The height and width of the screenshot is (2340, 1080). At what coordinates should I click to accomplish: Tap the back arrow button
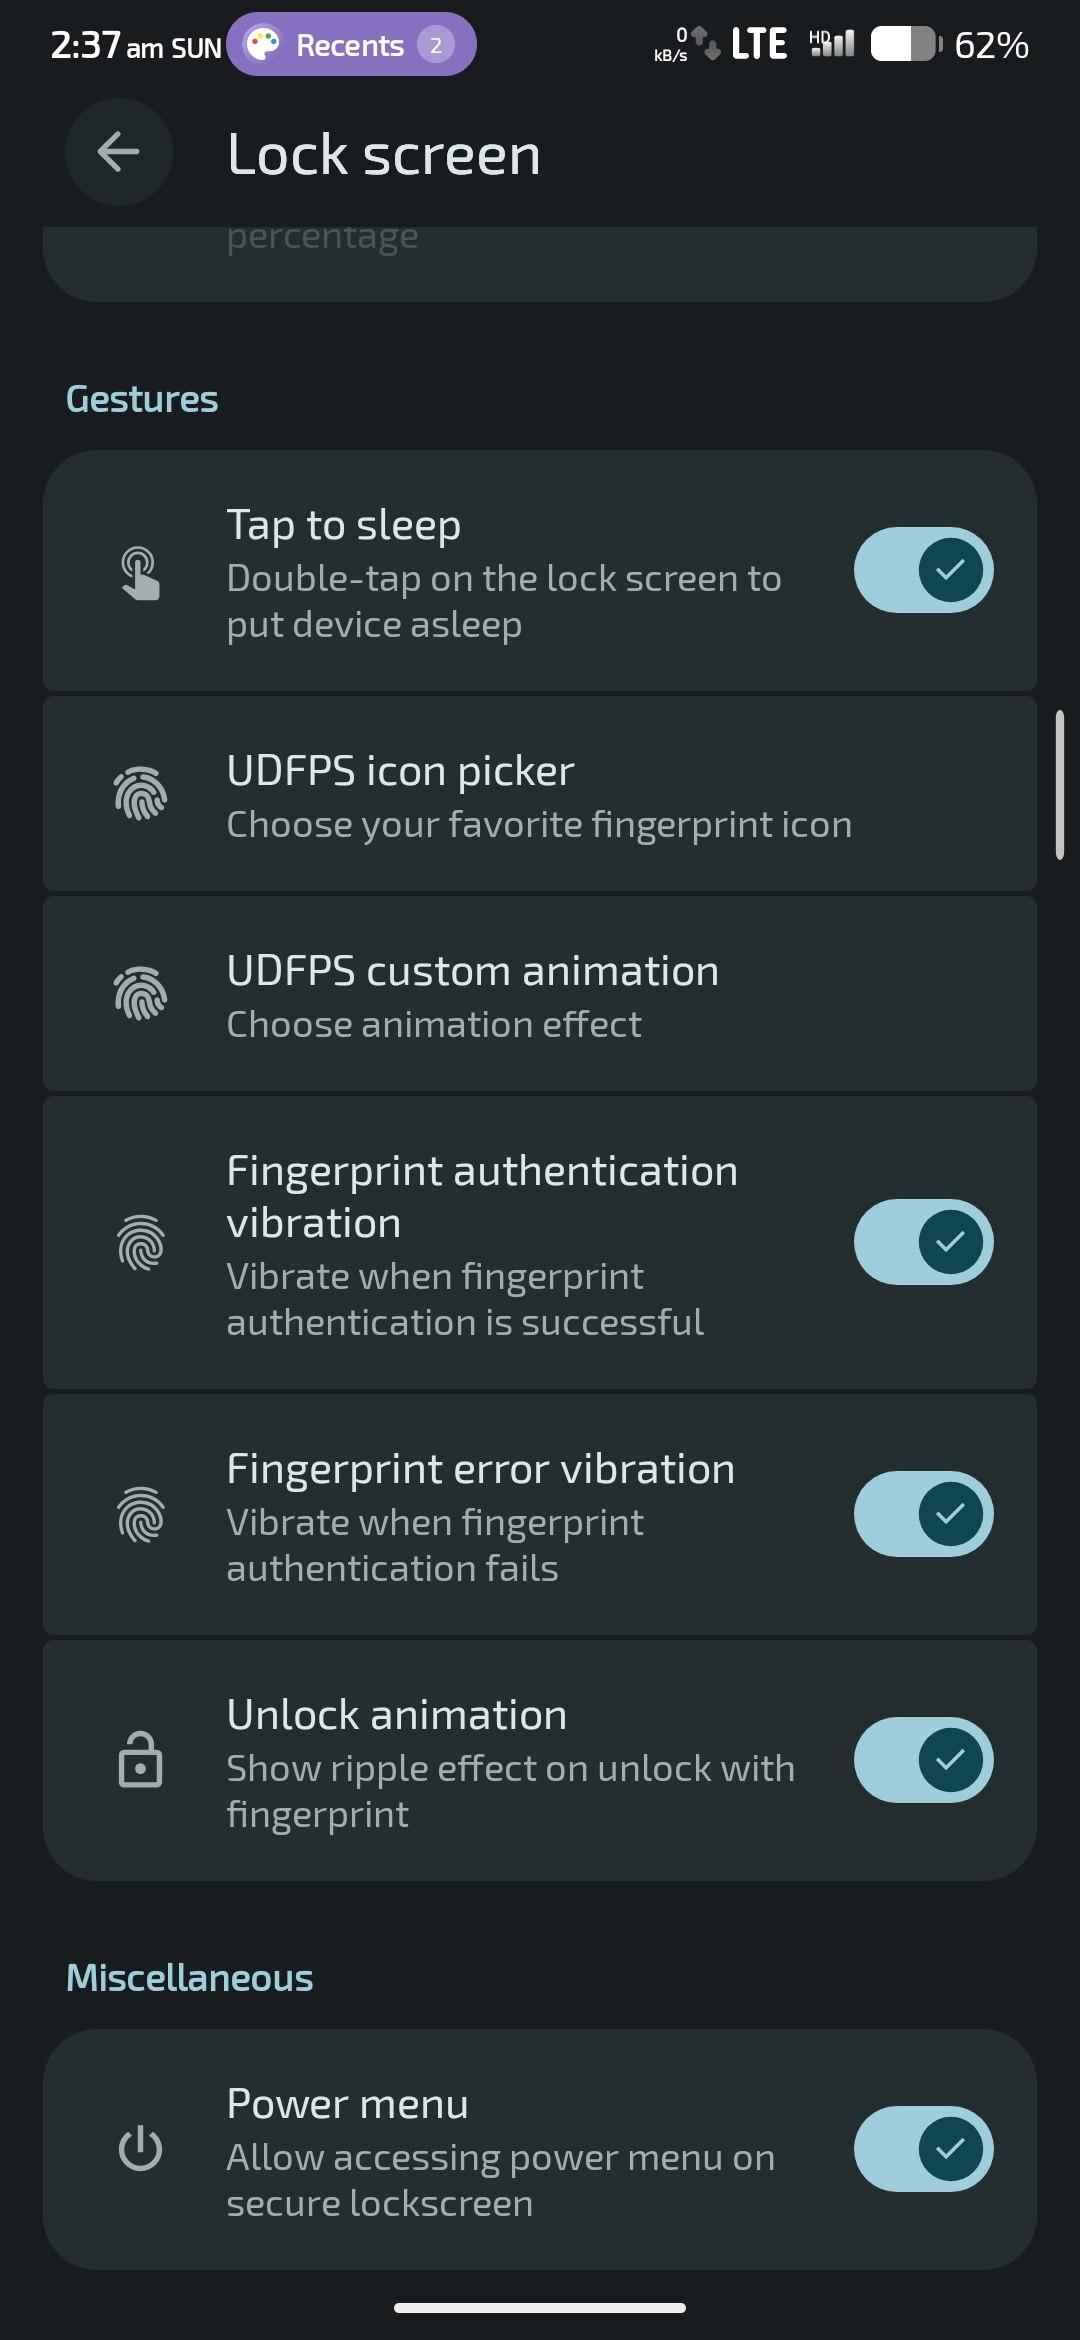point(118,152)
